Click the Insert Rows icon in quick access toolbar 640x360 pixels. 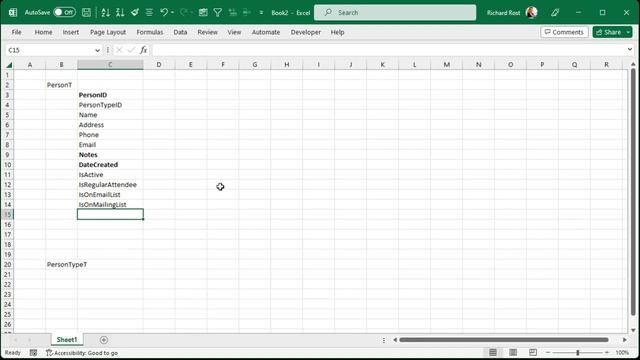pos(232,13)
